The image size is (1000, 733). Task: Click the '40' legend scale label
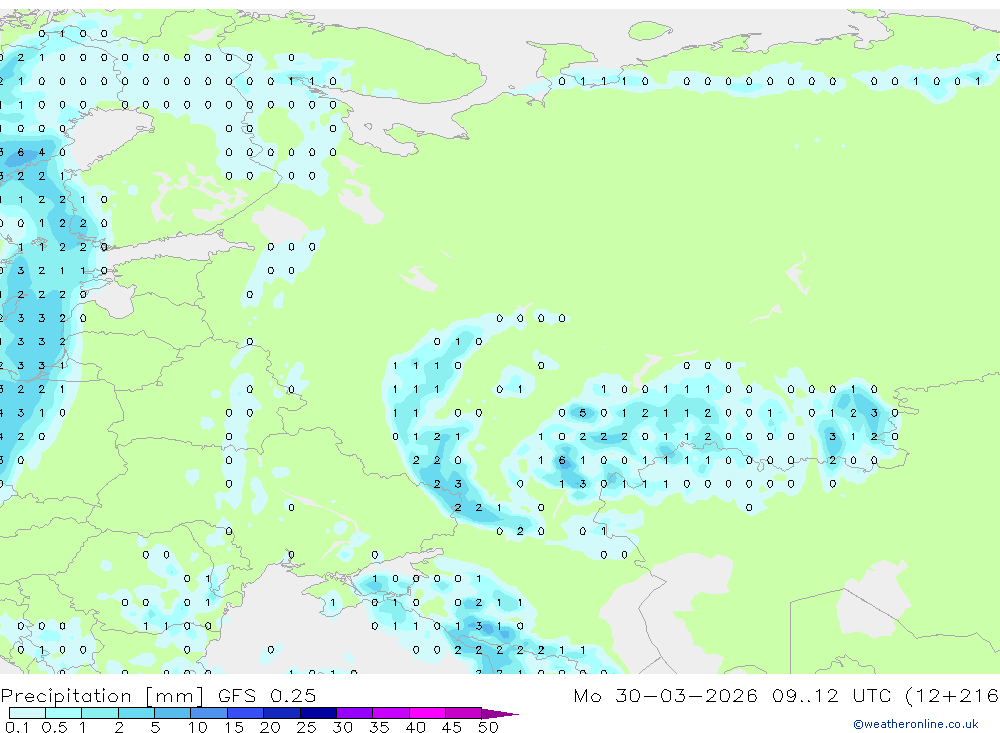415,727
